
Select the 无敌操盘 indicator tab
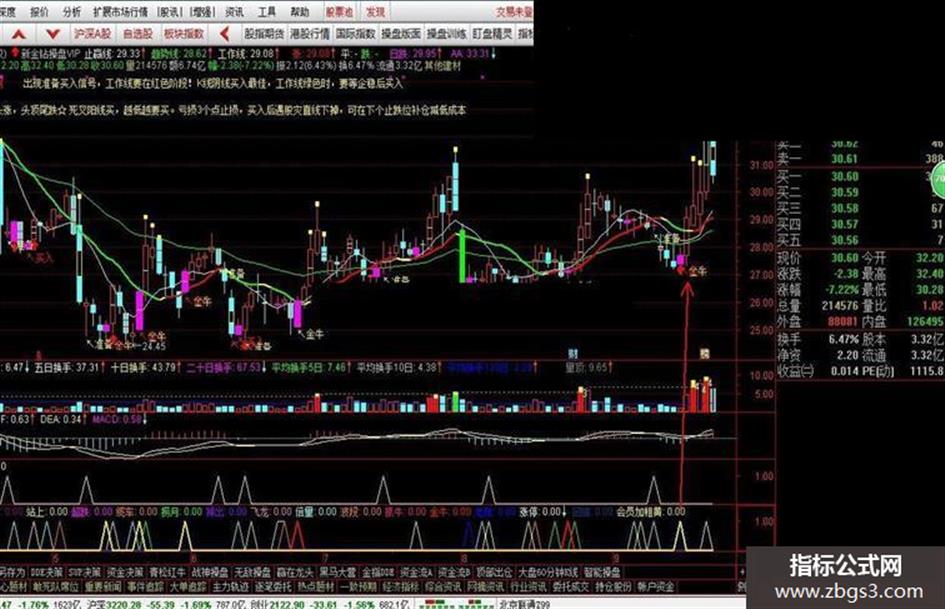click(252, 572)
